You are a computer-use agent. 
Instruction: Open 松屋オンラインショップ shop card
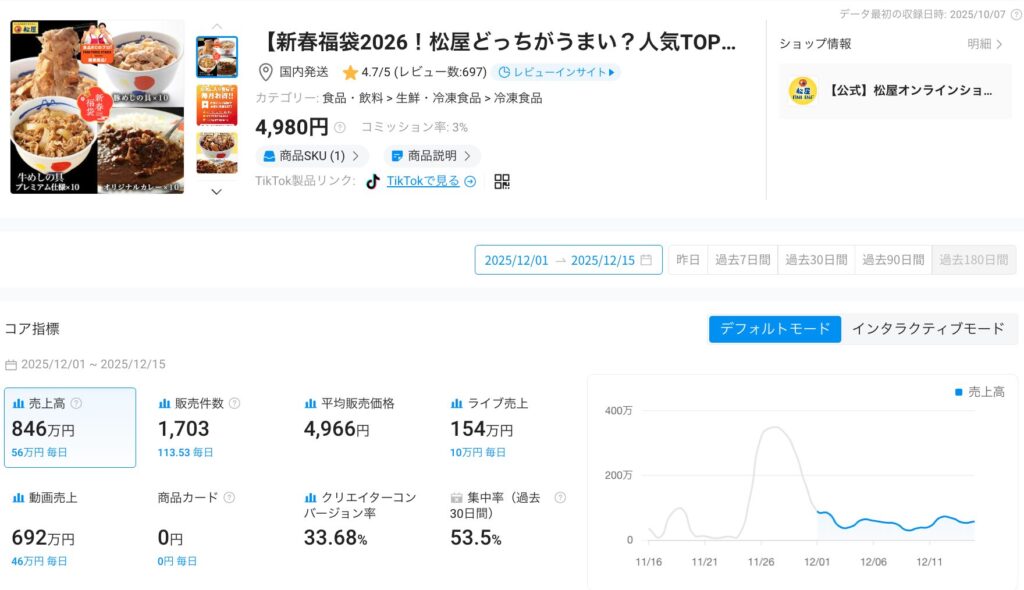point(895,91)
